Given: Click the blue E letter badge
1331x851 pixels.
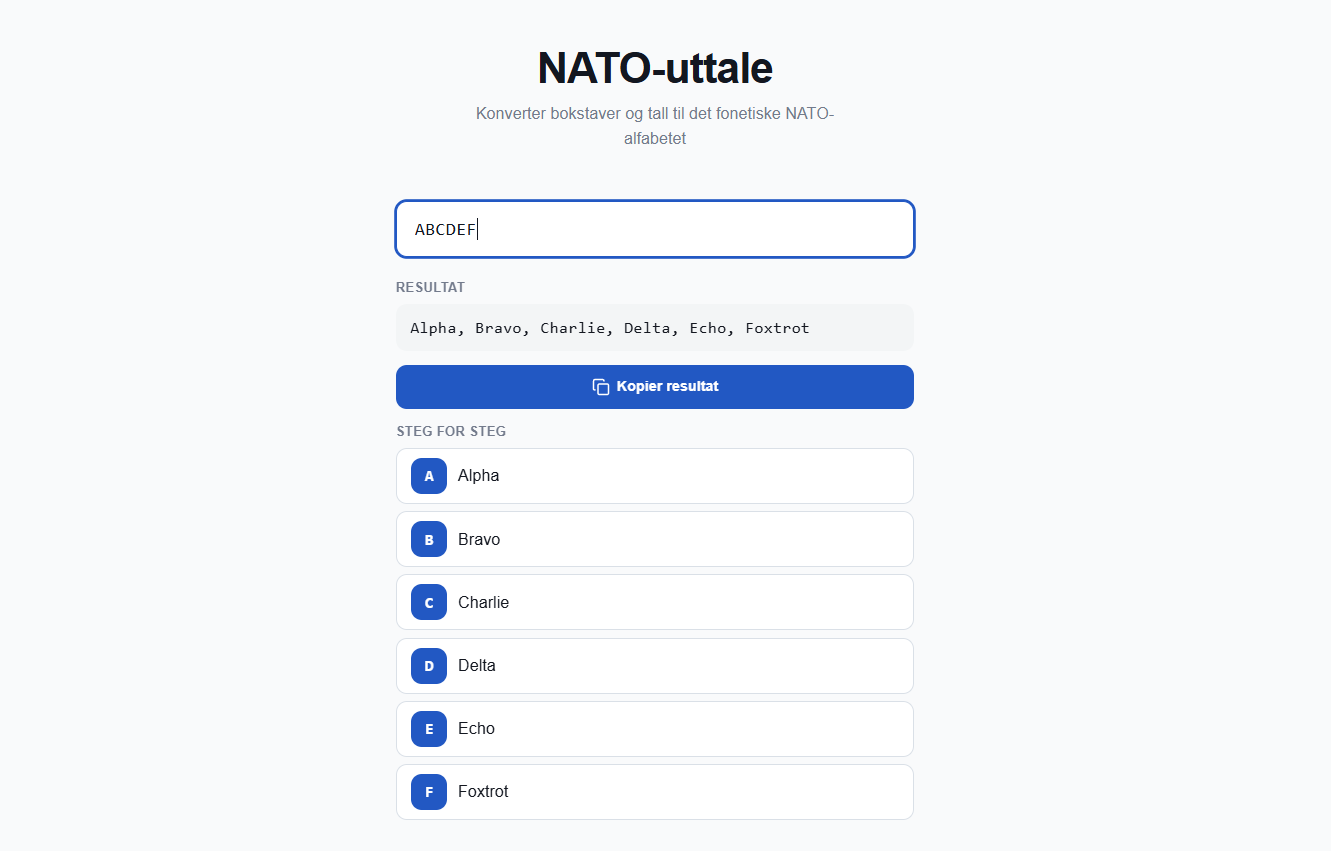Looking at the screenshot, I should tap(429, 729).
